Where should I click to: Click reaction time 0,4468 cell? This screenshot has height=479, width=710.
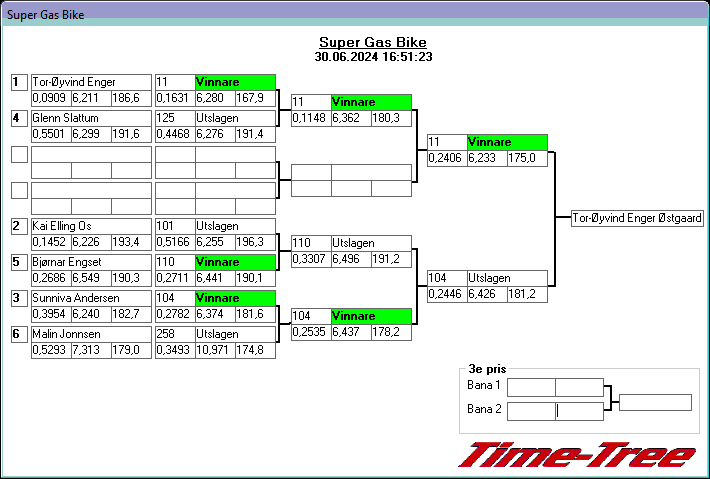click(x=175, y=134)
